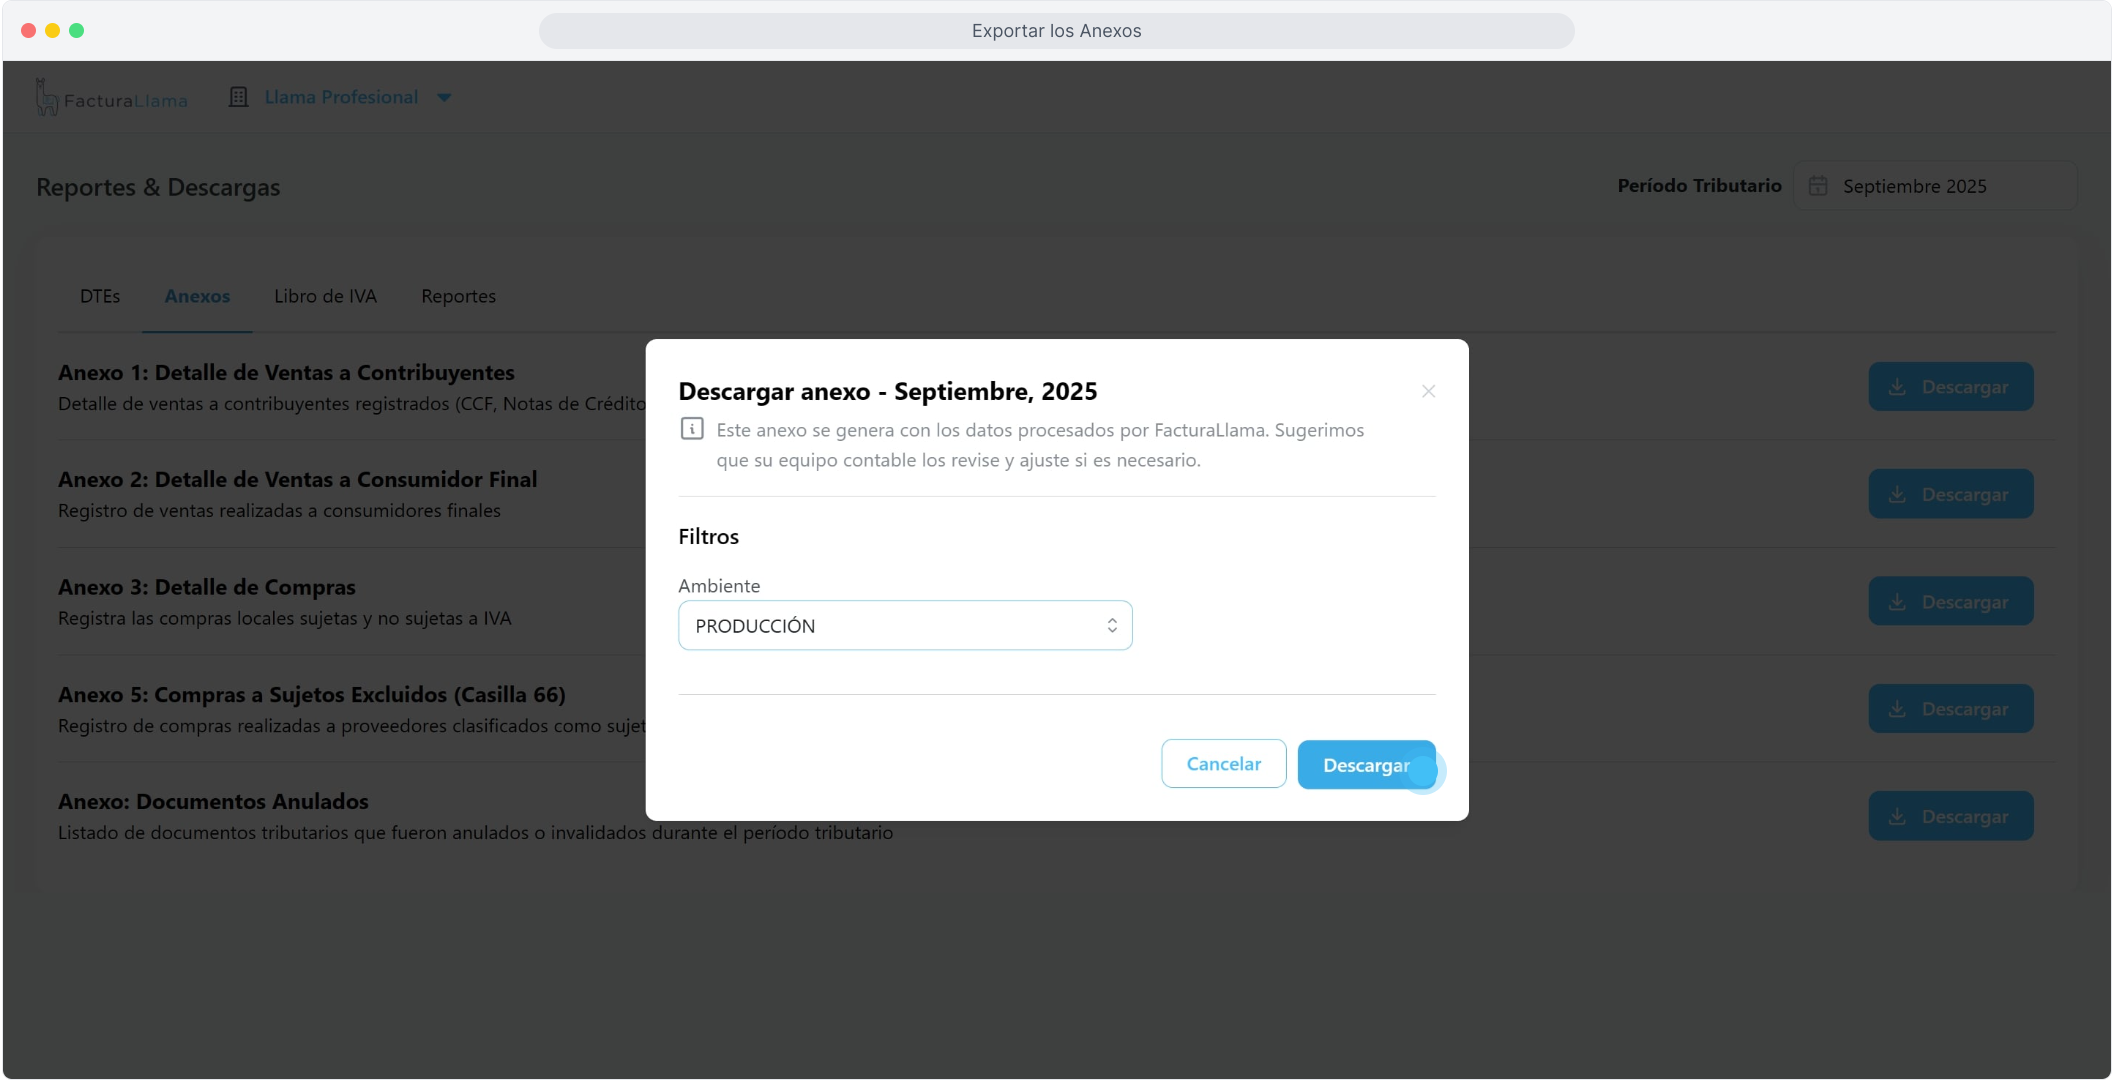Select the Anexos tab
The width and height of the screenshot is (2114, 1080).
click(197, 296)
